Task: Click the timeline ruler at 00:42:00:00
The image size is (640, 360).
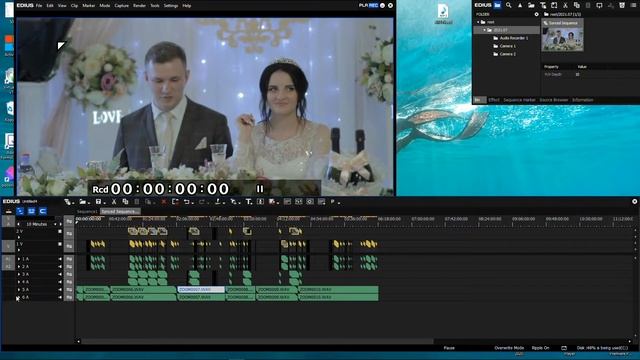Action: tap(120, 219)
